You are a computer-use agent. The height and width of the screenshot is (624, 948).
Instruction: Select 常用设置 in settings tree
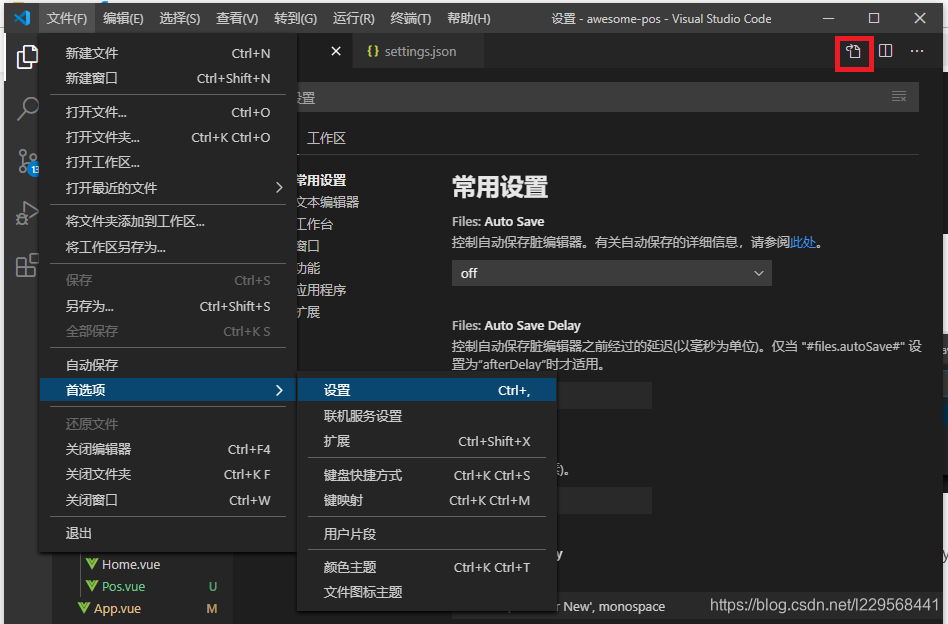[322, 180]
